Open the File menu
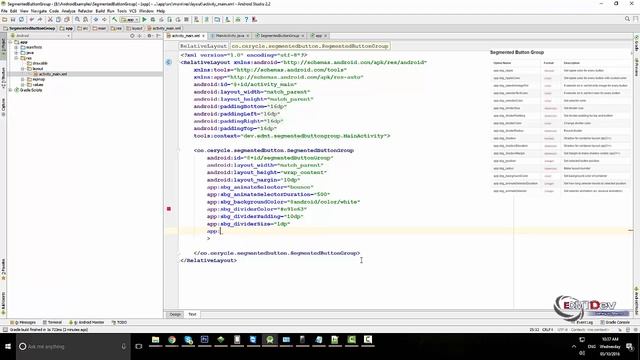 (4, 11)
